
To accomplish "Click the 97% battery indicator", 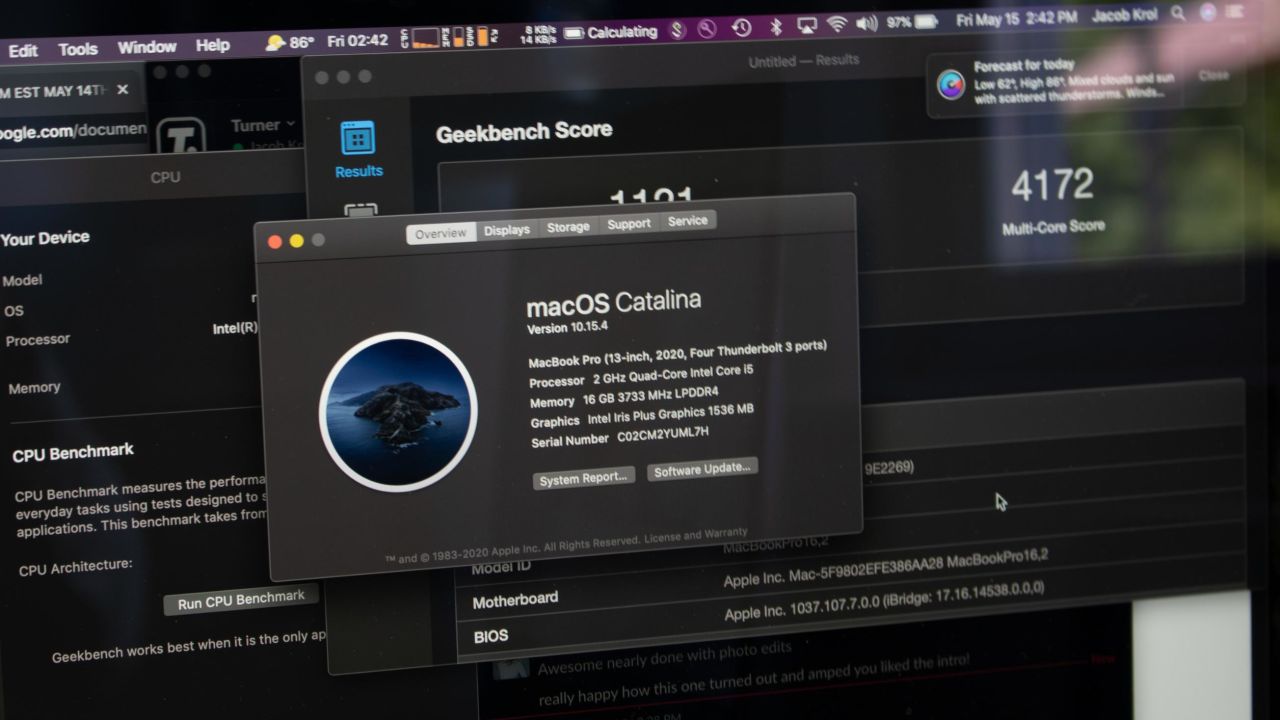I will [912, 21].
